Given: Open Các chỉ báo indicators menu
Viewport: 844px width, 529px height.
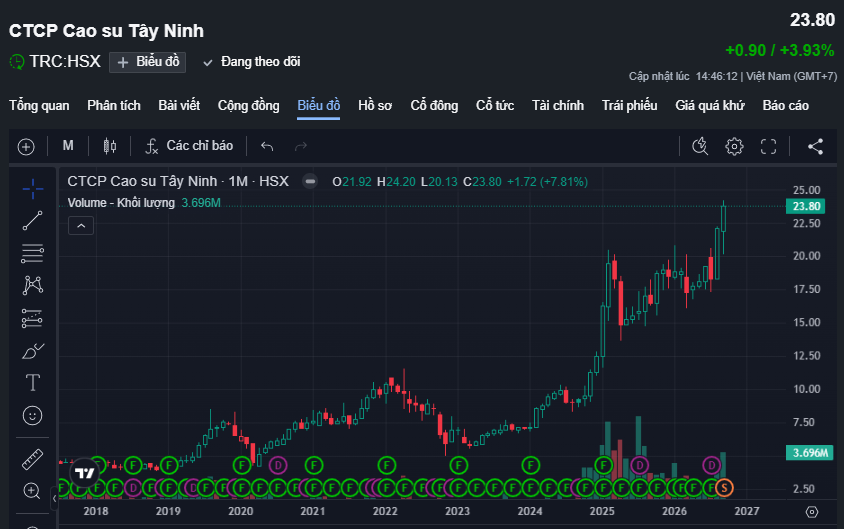Looking at the screenshot, I should click(189, 146).
